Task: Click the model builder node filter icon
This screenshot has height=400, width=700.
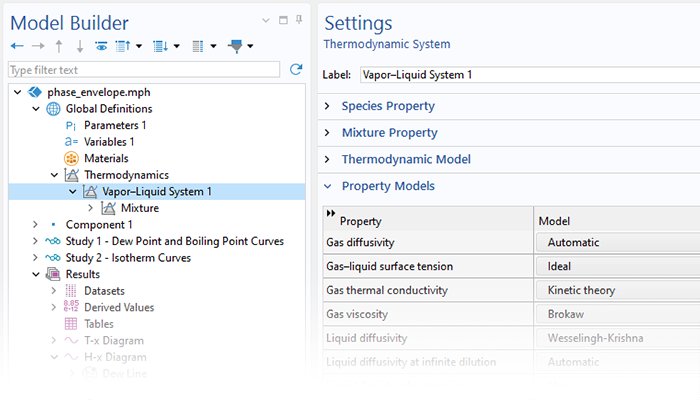Action: pos(235,46)
